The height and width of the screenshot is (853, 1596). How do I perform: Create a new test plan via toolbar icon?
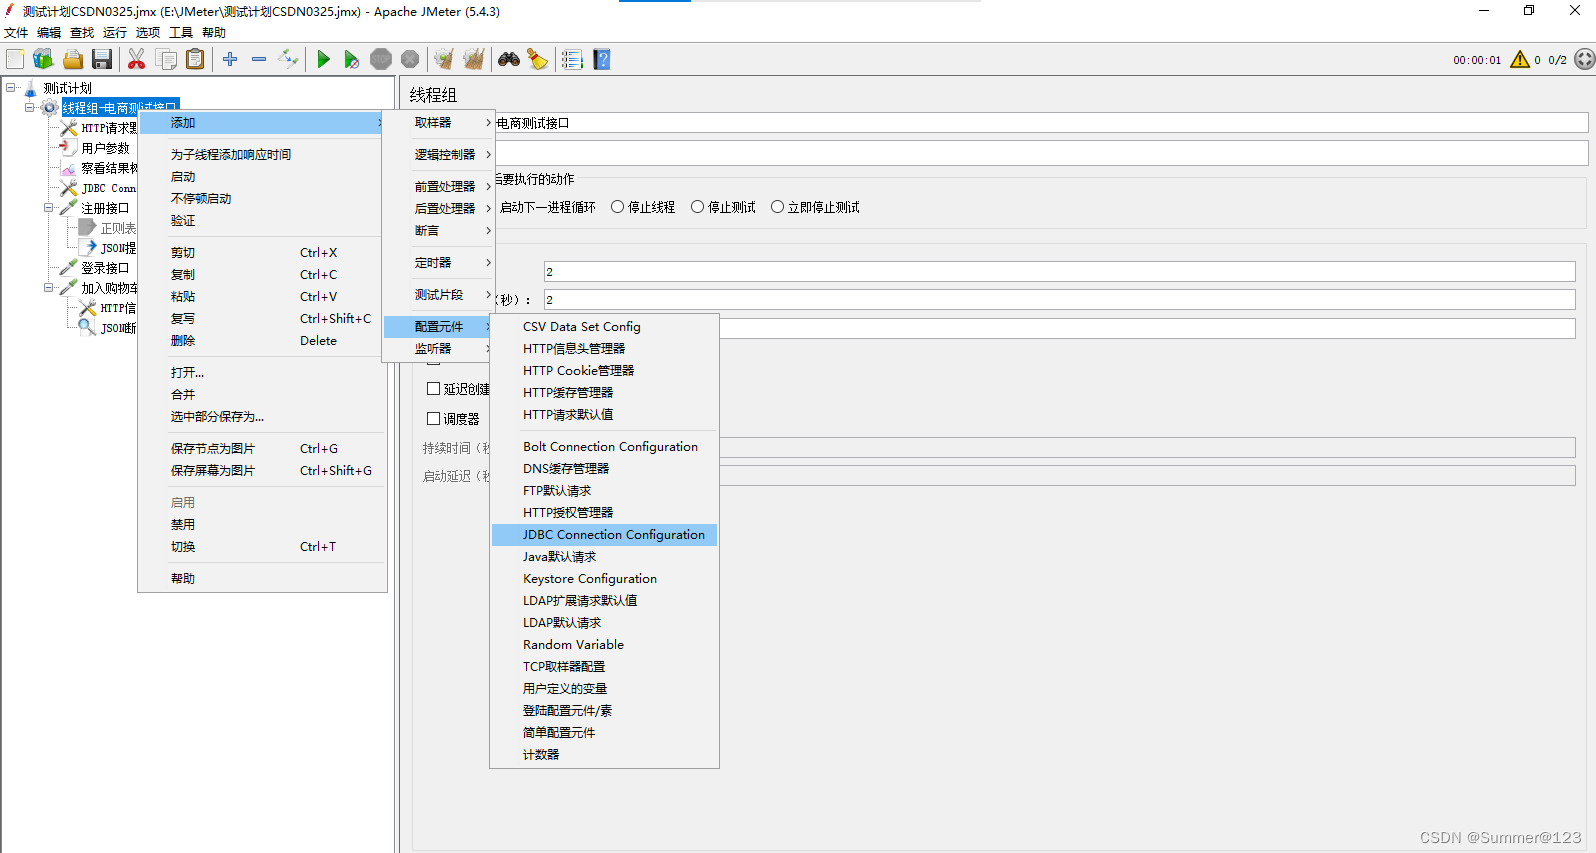point(15,60)
